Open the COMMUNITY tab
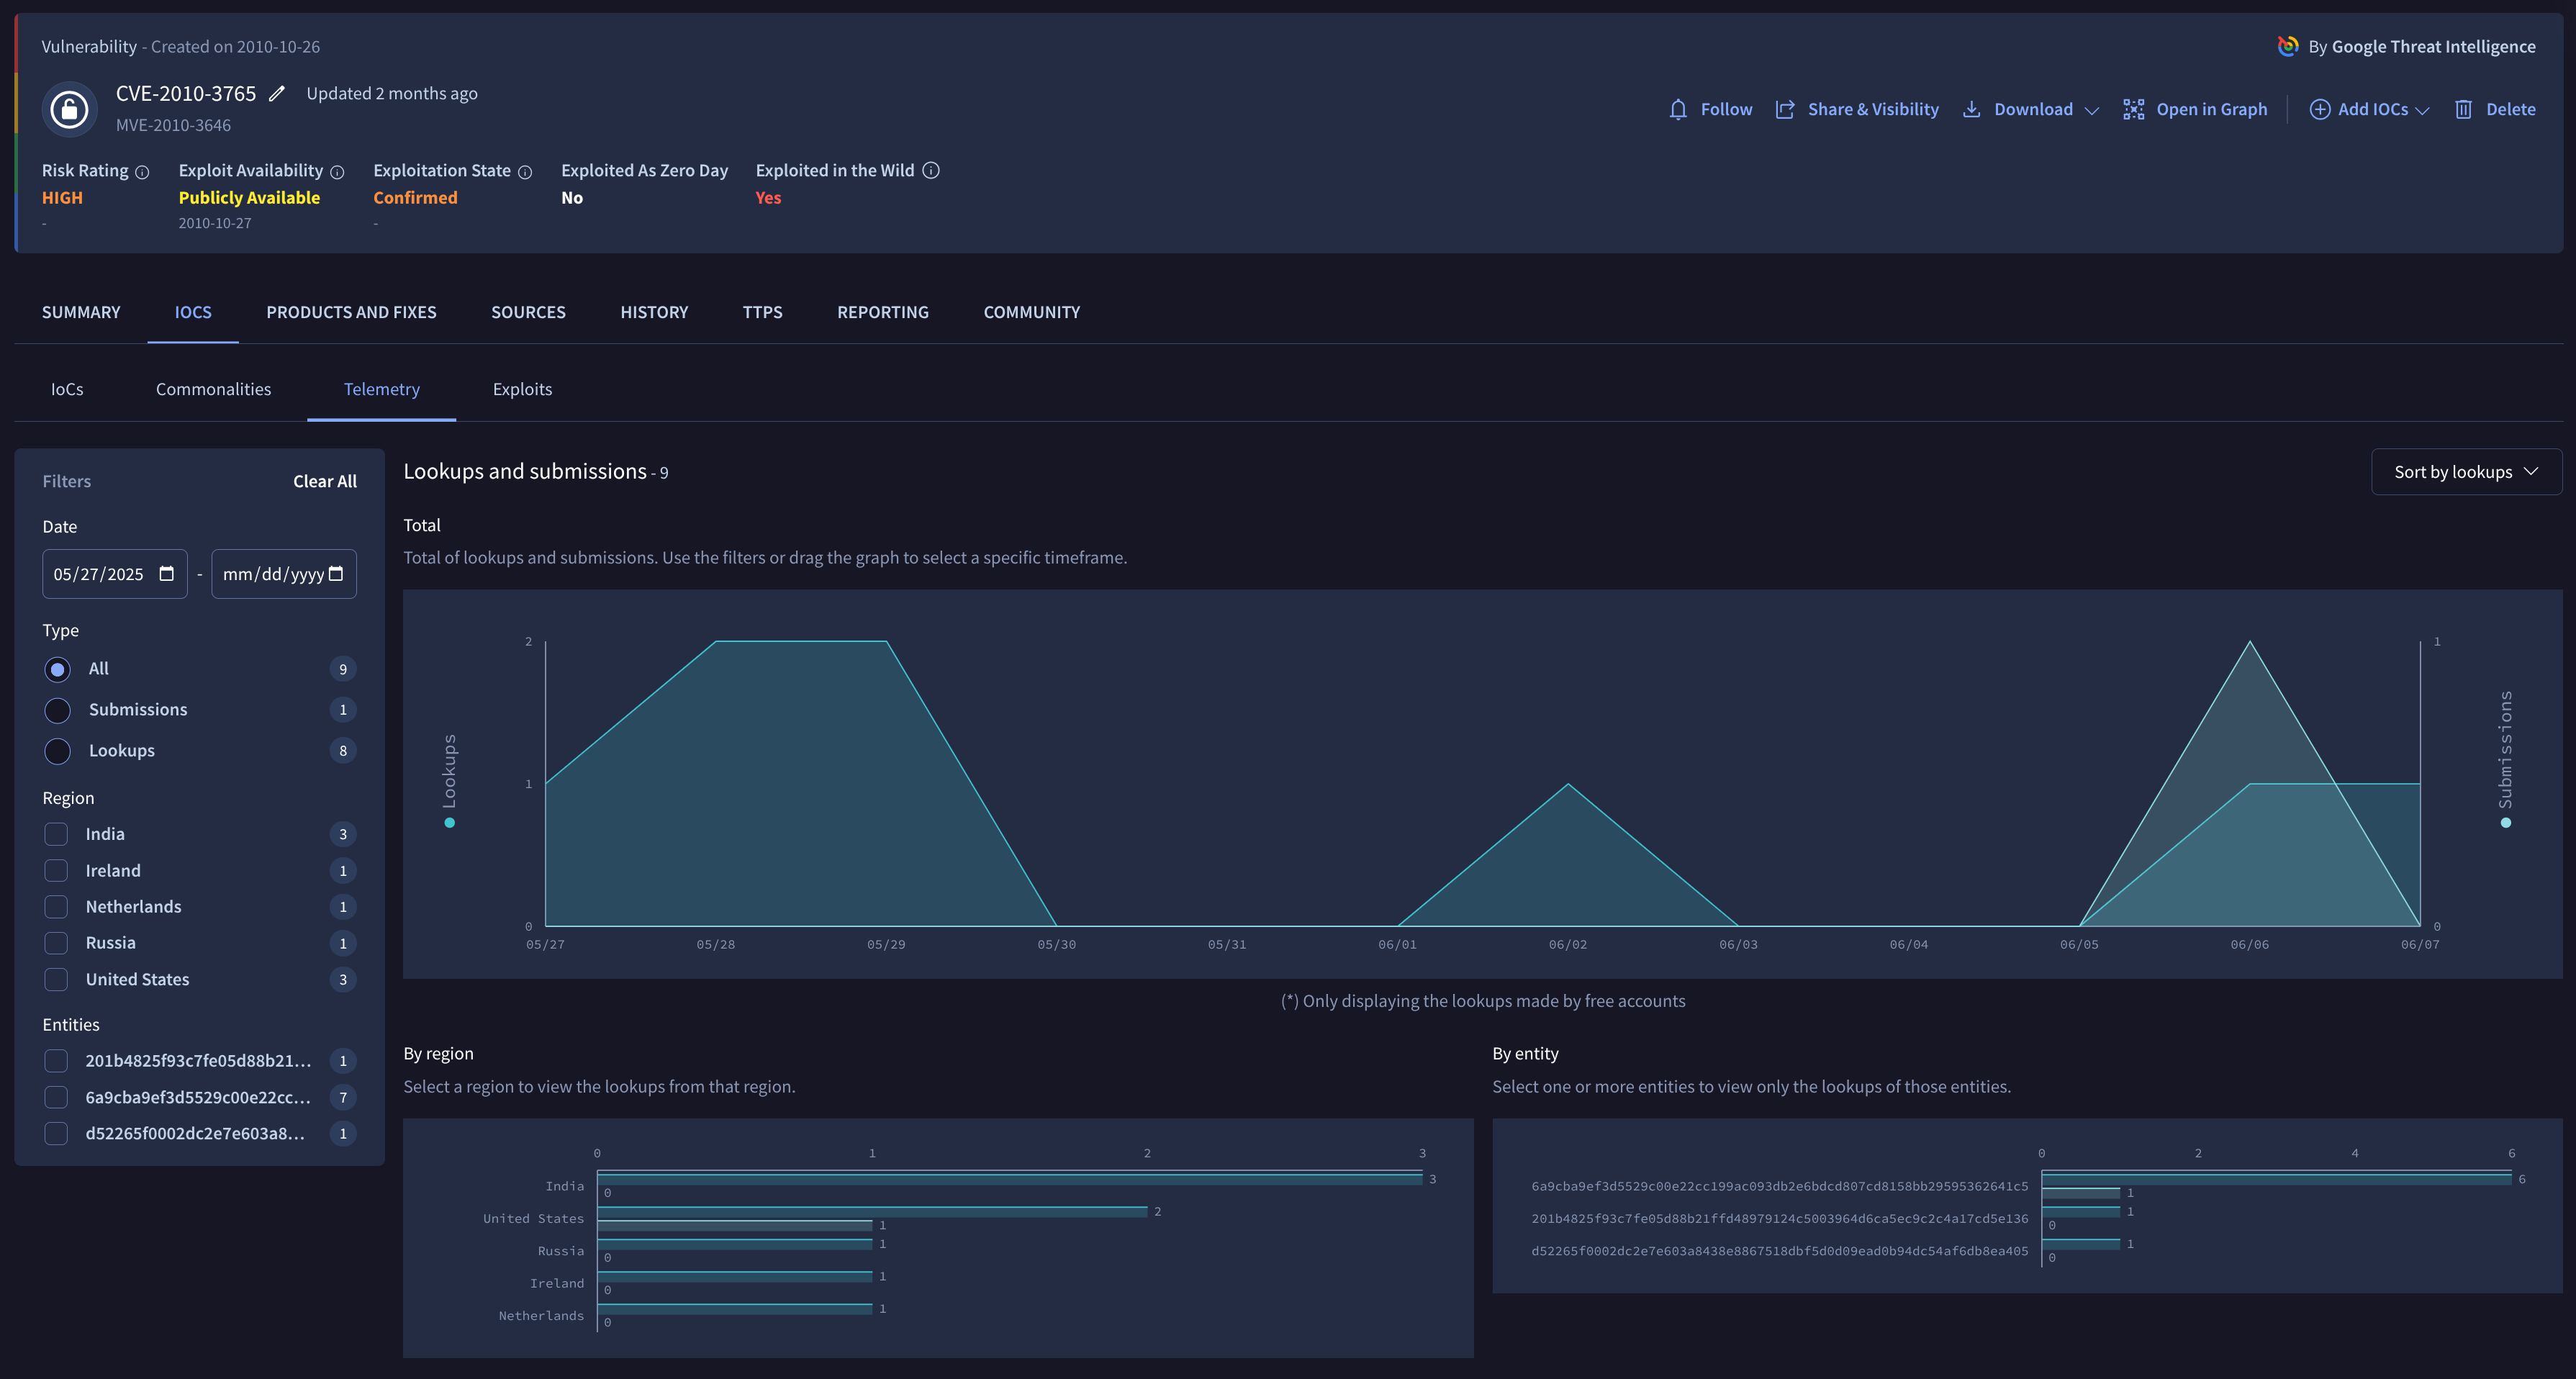 (1032, 312)
